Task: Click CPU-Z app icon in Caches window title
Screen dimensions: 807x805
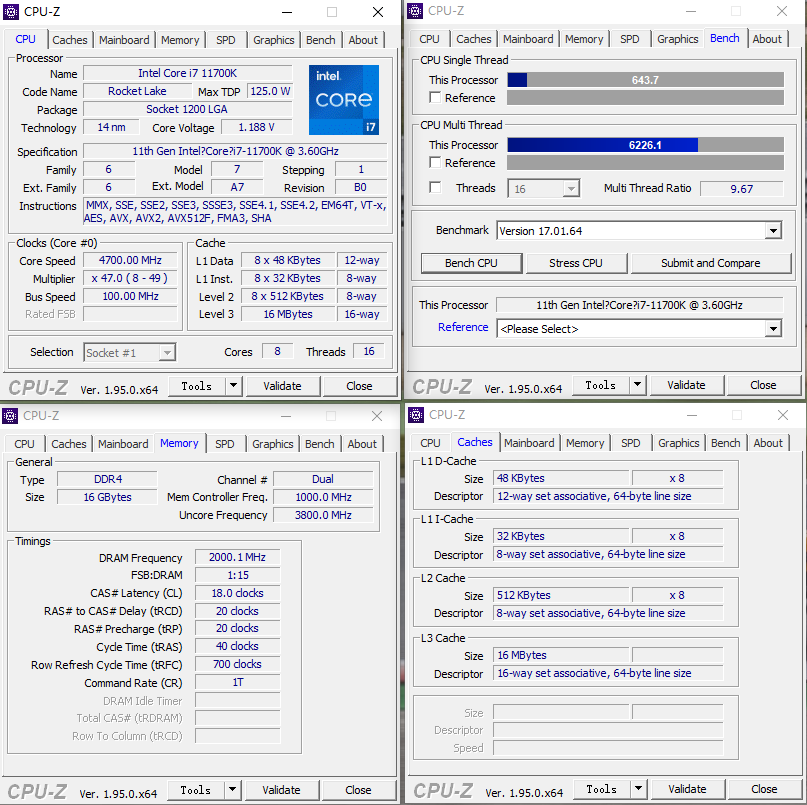Action: (x=416, y=414)
